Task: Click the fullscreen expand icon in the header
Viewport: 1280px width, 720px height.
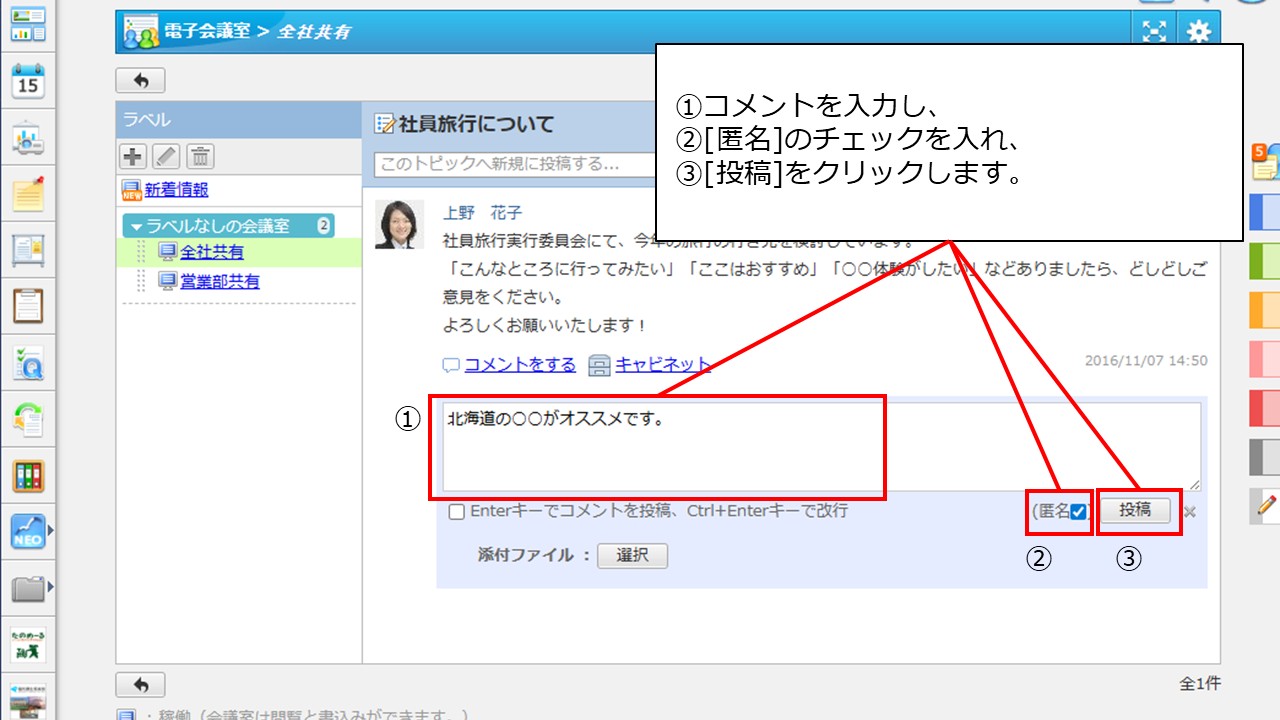Action: point(1155,32)
